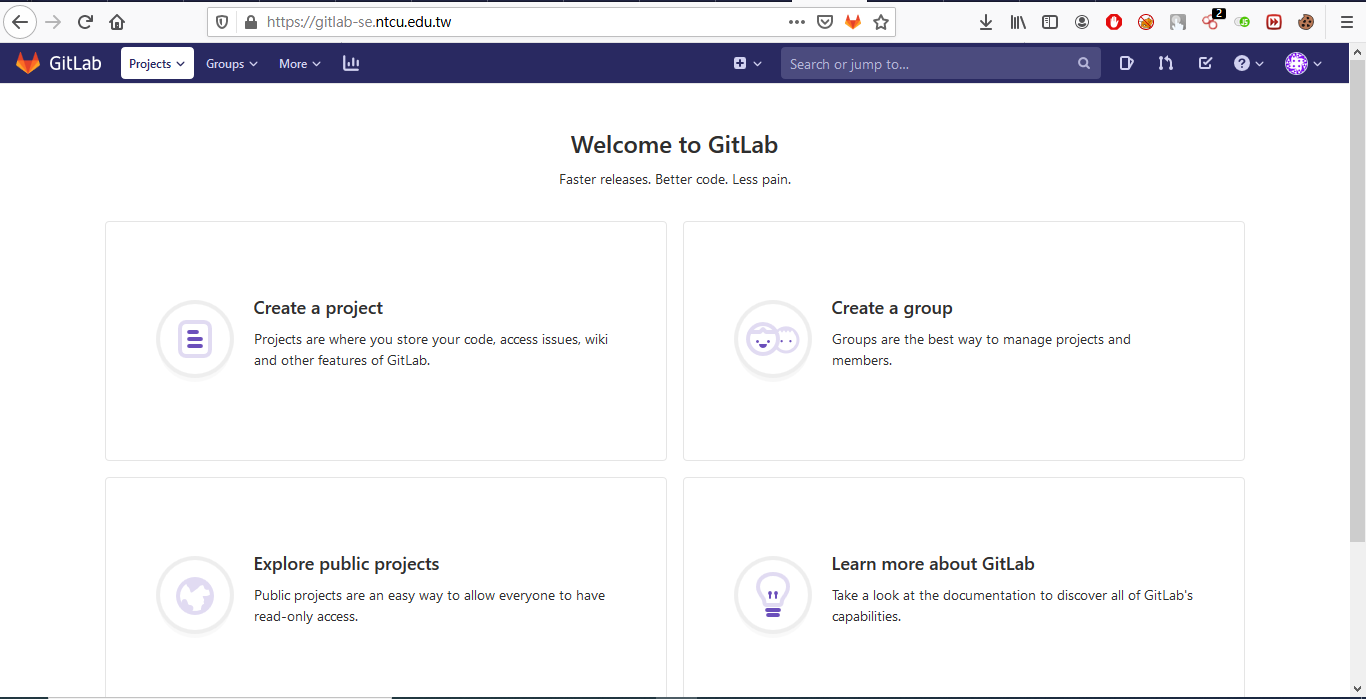Click the Create a project card title
The image size is (1366, 699).
(318, 308)
